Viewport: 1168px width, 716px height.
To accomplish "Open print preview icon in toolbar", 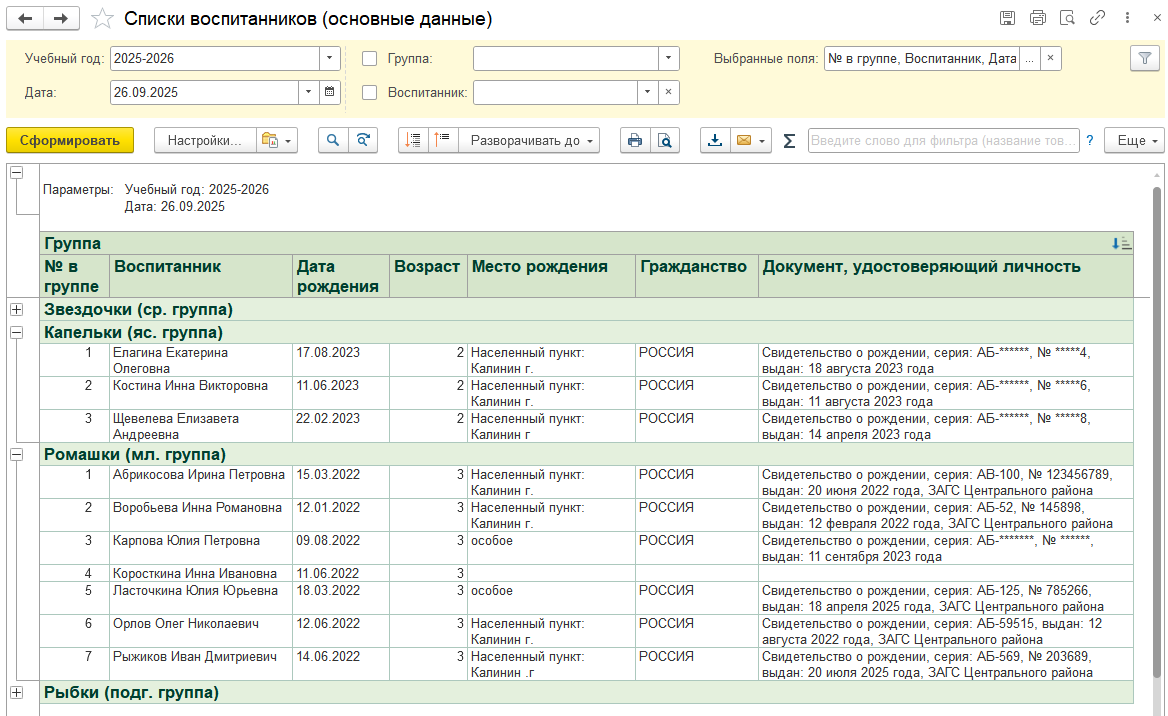I will pos(664,141).
